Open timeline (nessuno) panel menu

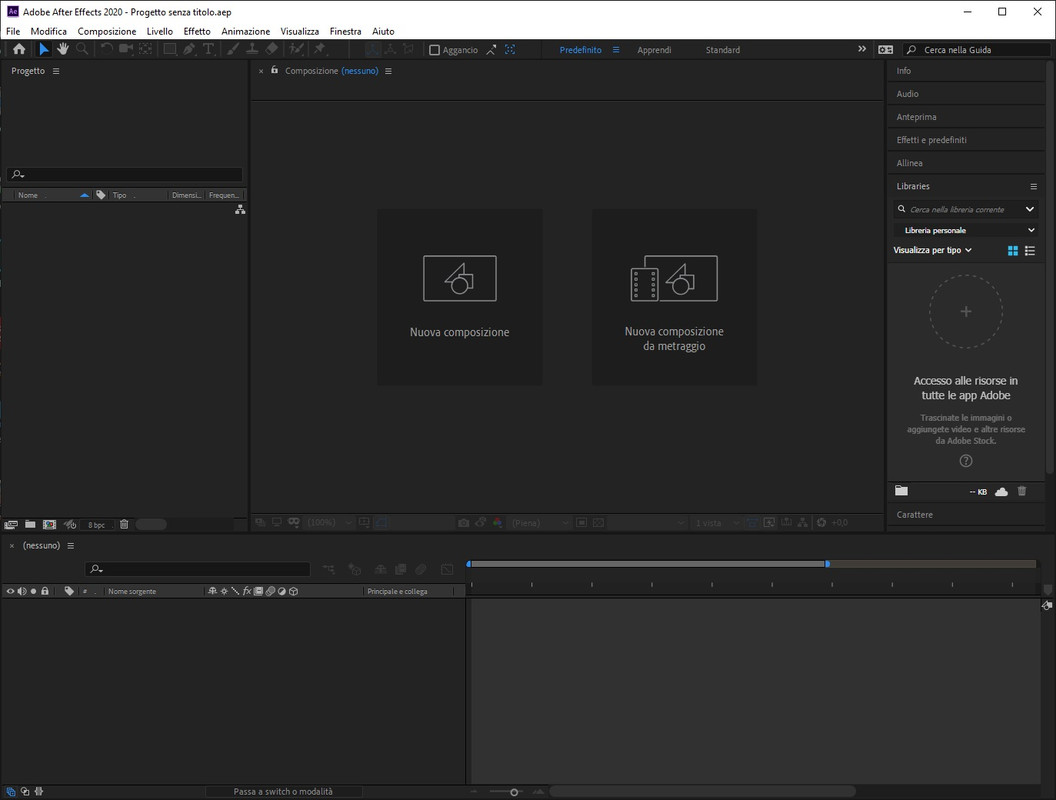click(x=71, y=545)
